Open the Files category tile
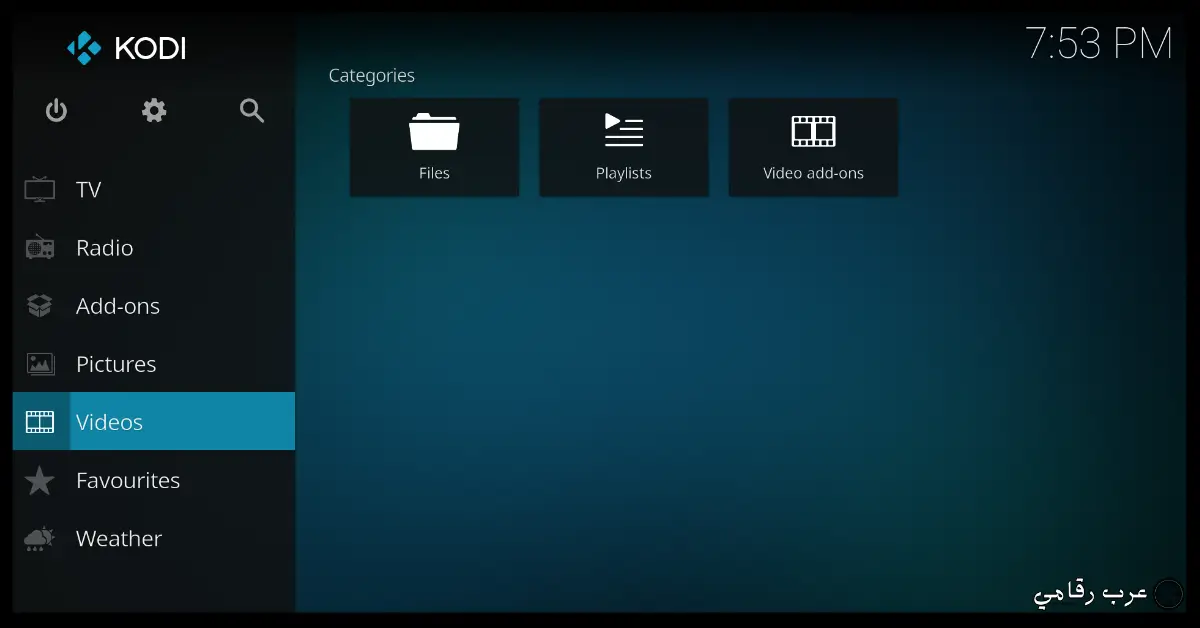 (434, 147)
